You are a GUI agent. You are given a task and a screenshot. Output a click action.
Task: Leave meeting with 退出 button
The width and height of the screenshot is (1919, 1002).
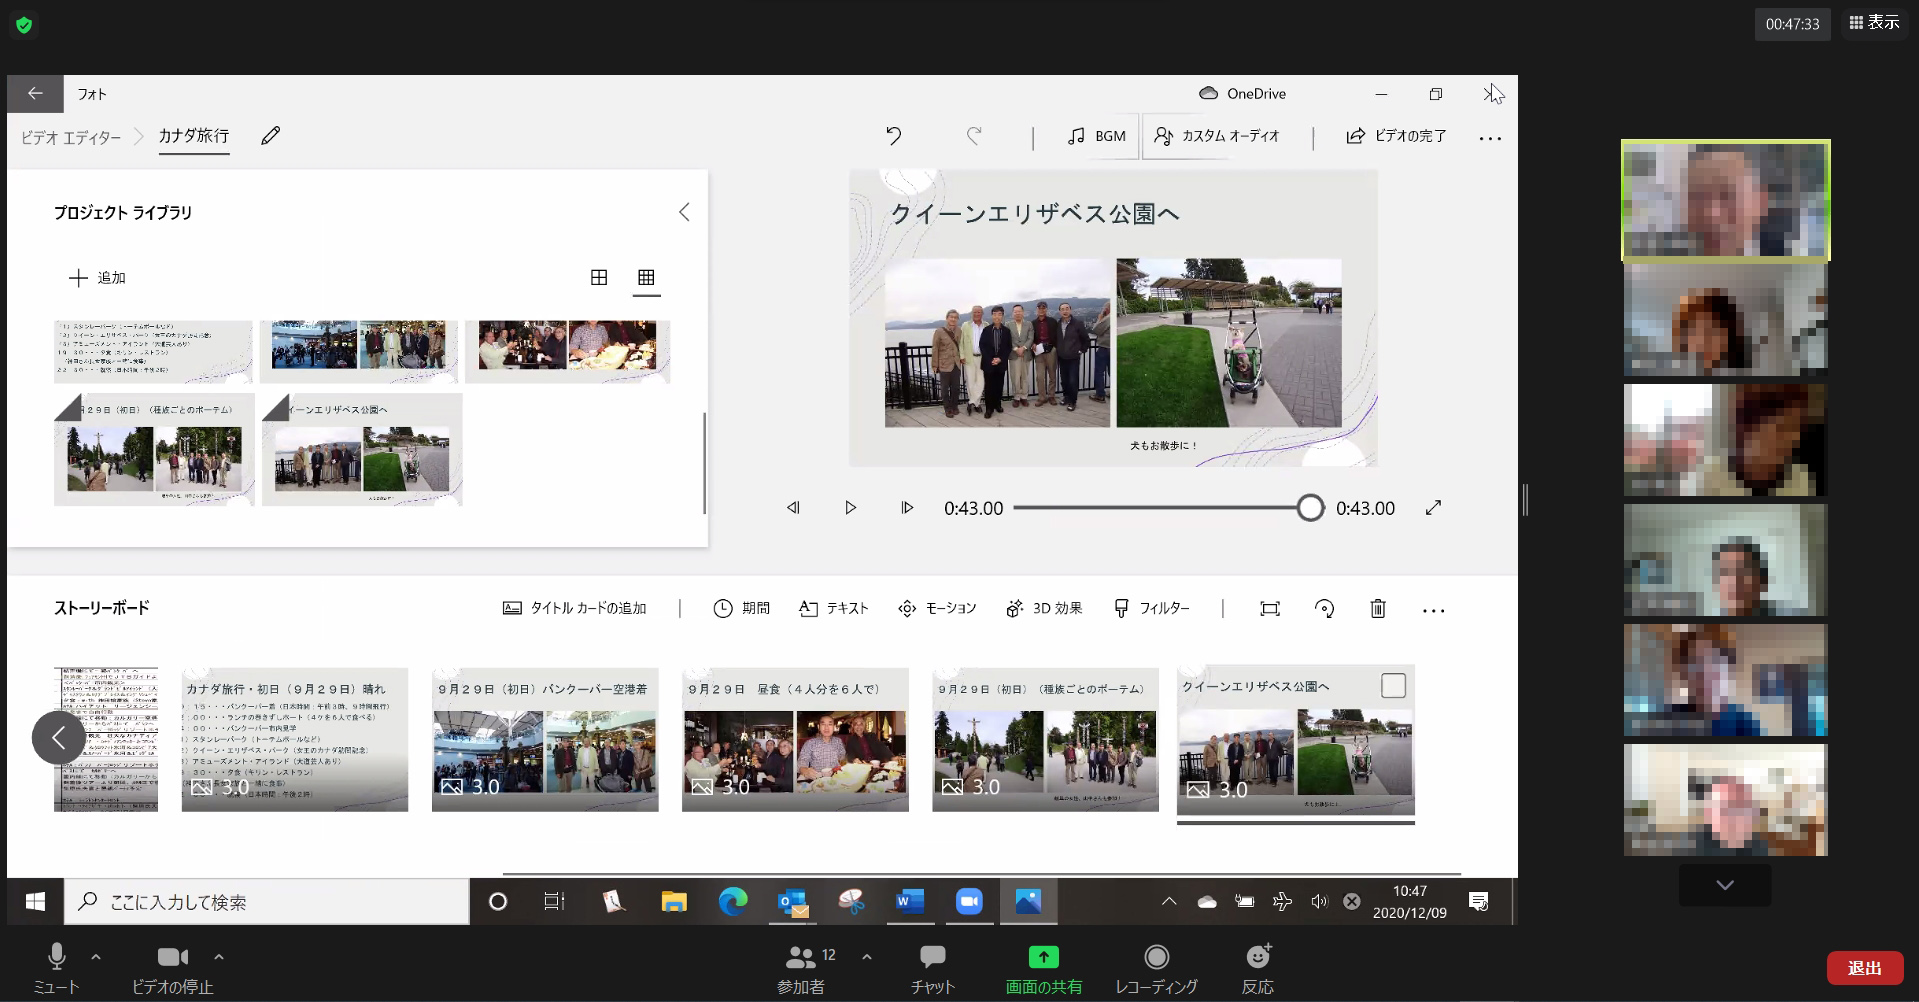pos(1864,968)
